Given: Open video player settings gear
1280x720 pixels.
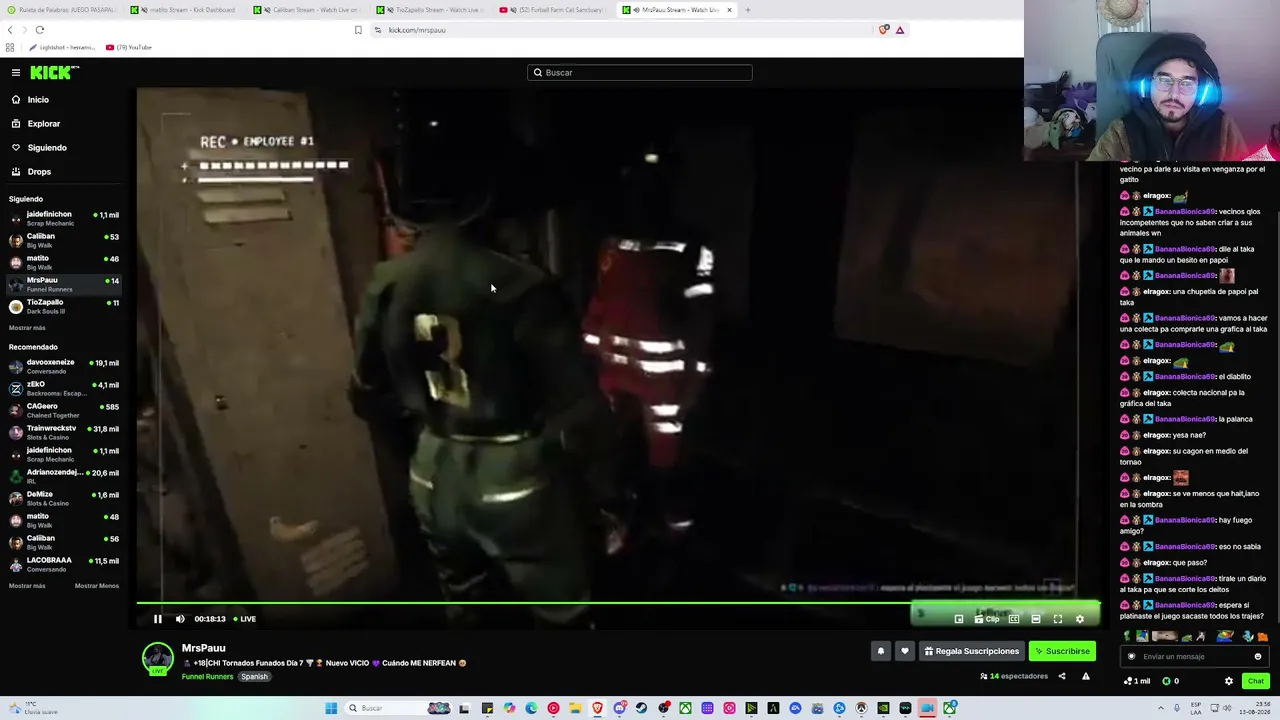Looking at the screenshot, I should [x=1080, y=619].
